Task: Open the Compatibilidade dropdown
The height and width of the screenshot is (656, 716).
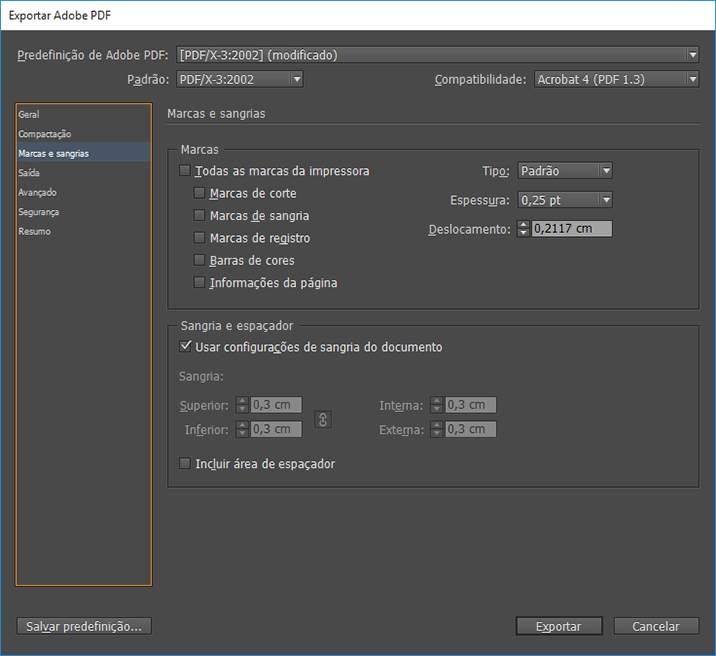Action: (x=615, y=79)
